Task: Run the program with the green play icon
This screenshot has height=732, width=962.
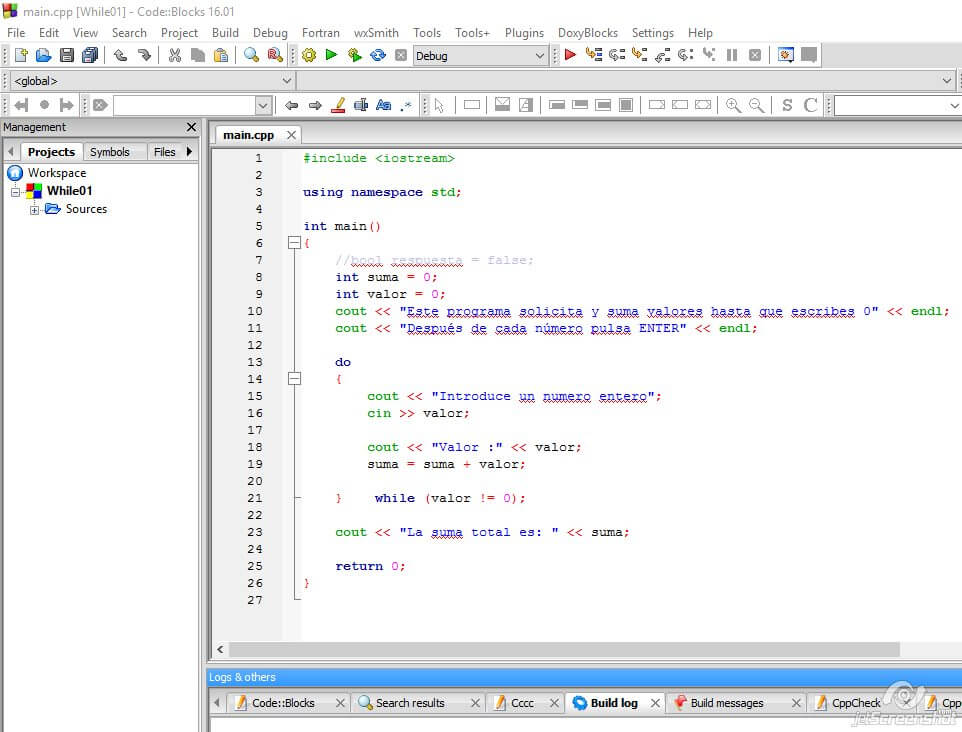Action: [x=331, y=55]
